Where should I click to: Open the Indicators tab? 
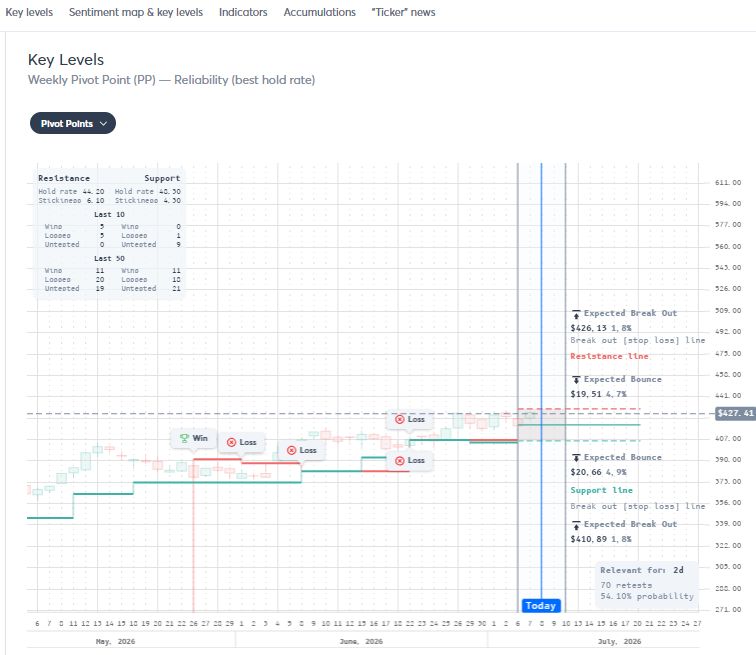(243, 13)
